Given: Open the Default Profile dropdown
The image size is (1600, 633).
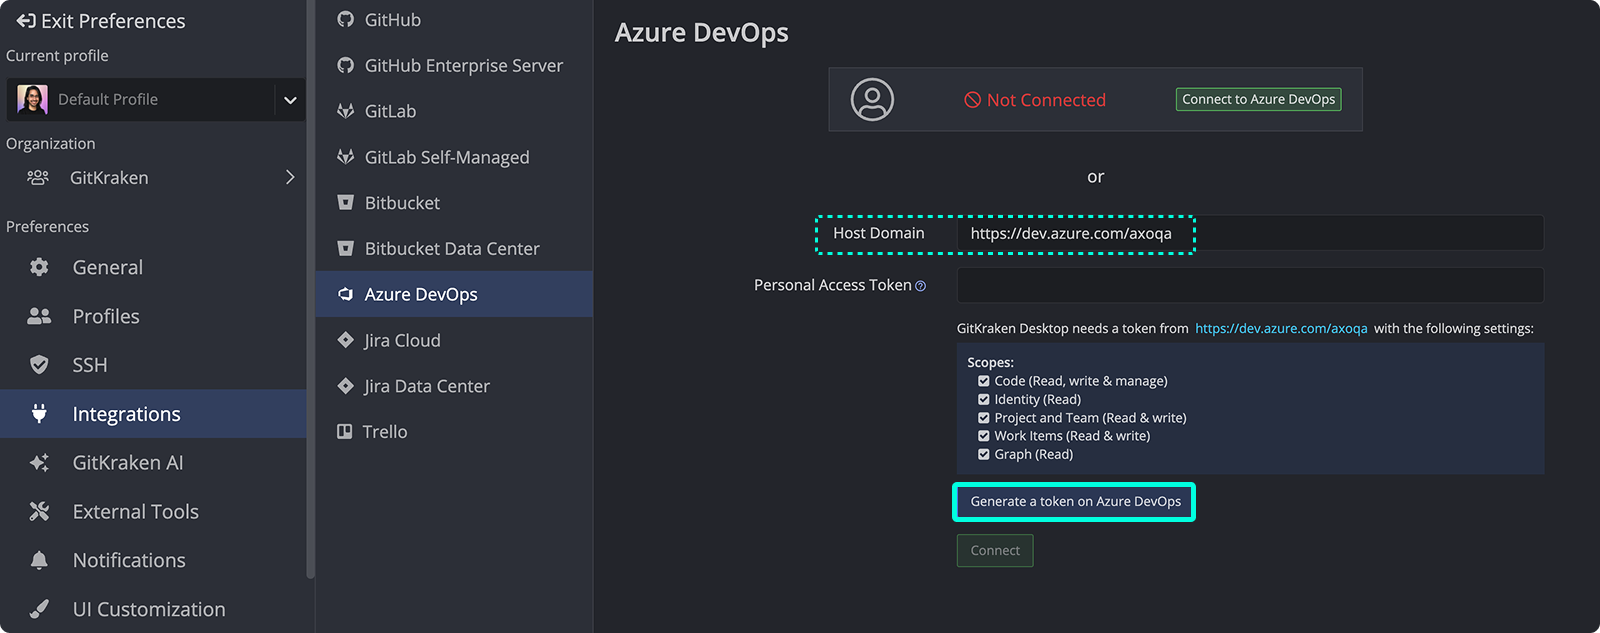Looking at the screenshot, I should point(290,100).
